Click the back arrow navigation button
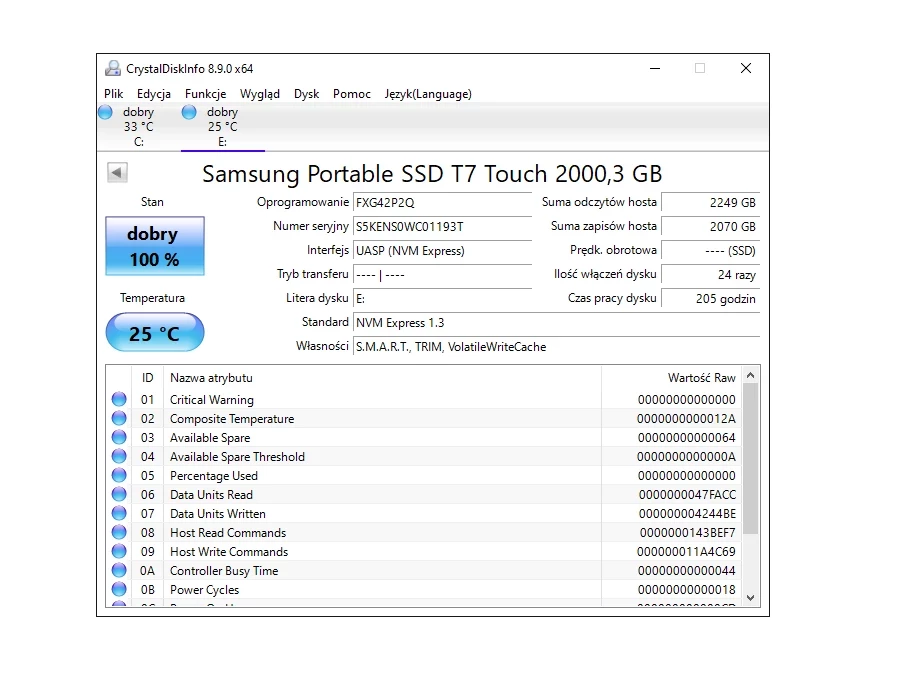 click(x=117, y=172)
